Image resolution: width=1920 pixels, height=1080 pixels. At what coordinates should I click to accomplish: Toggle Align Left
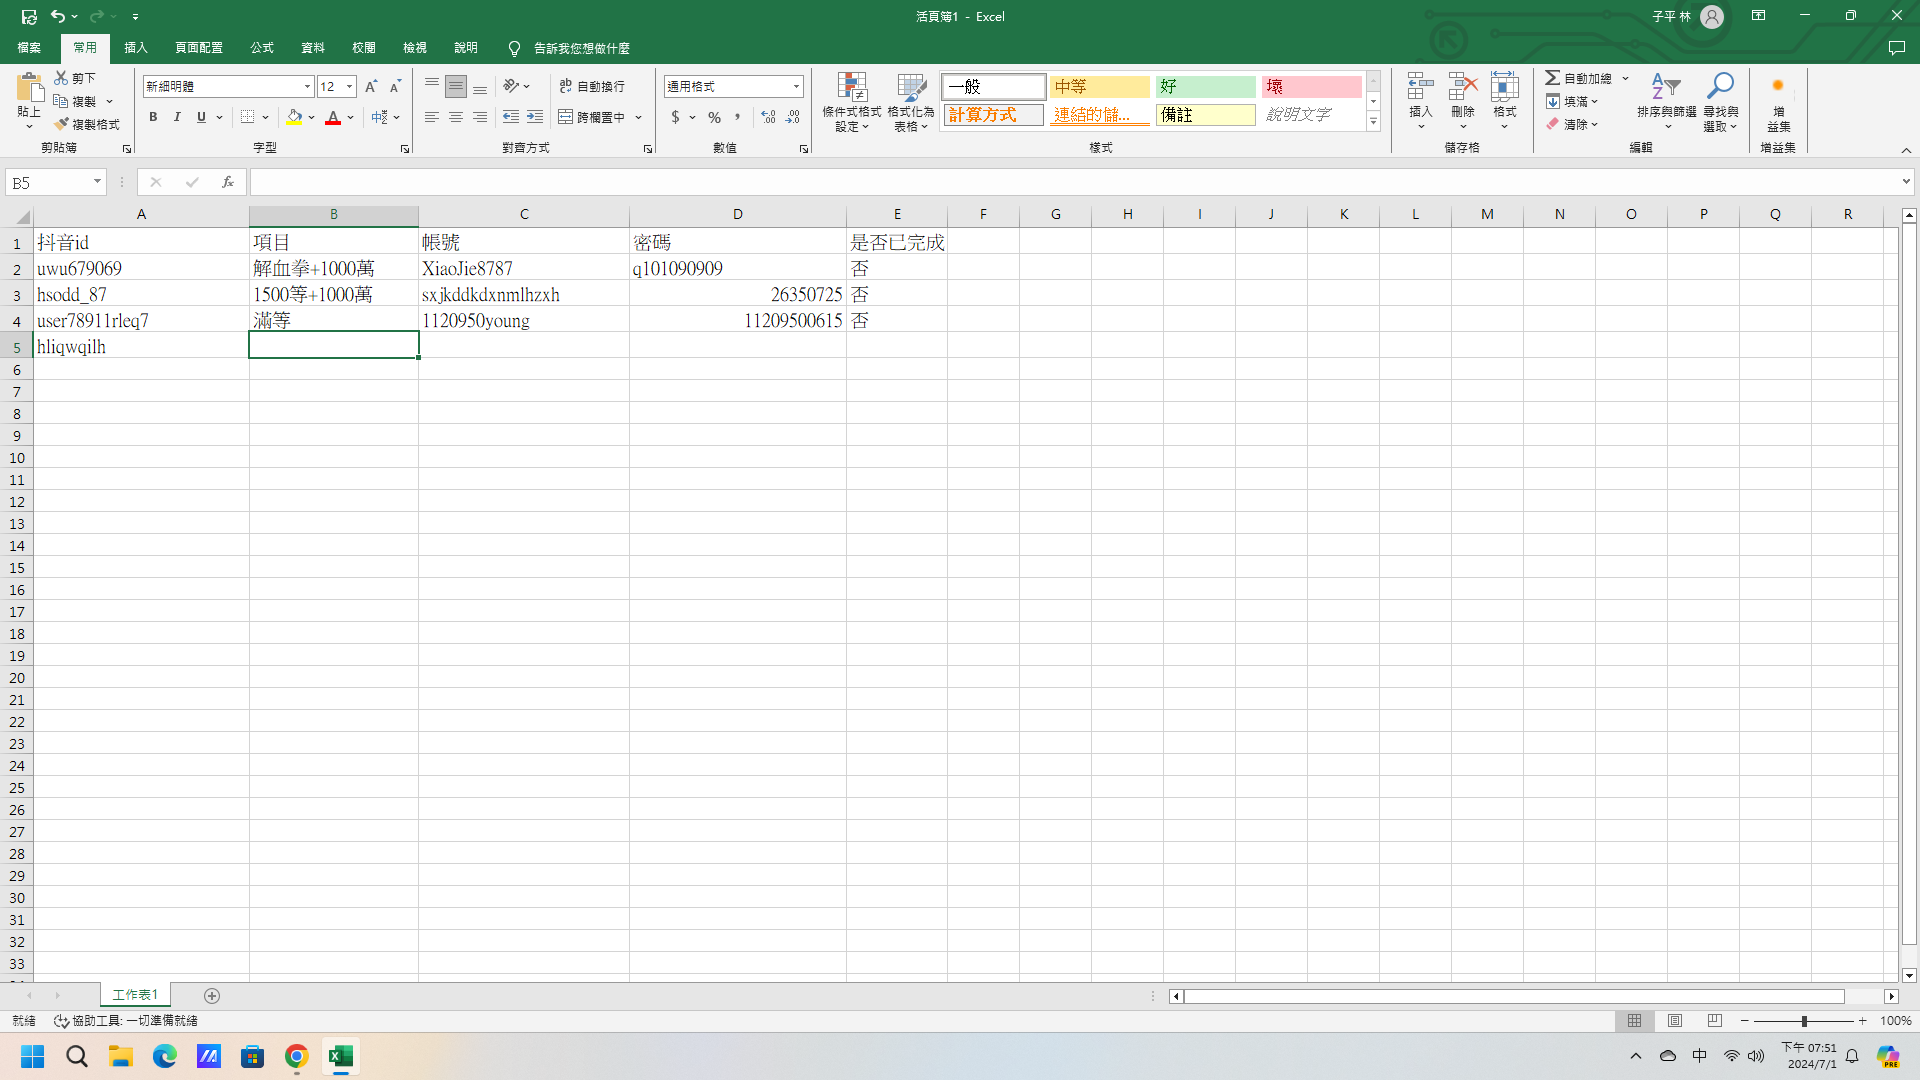pos(432,117)
